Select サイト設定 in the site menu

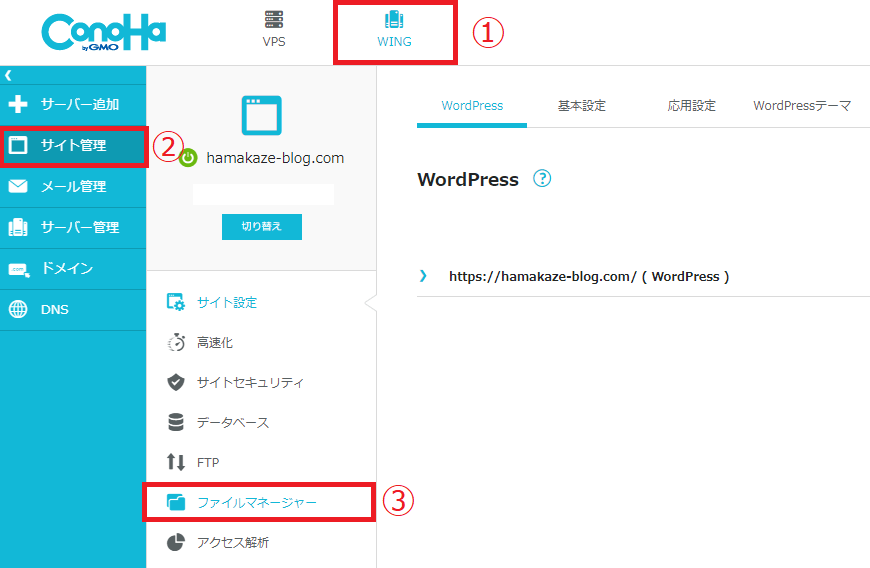coord(227,302)
